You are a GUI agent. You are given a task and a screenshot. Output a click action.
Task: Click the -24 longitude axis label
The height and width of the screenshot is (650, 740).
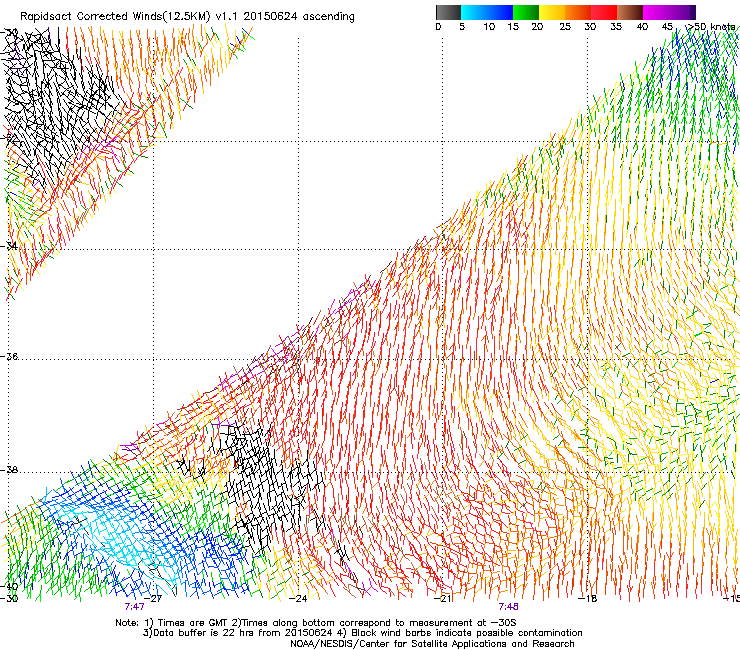tap(298, 599)
